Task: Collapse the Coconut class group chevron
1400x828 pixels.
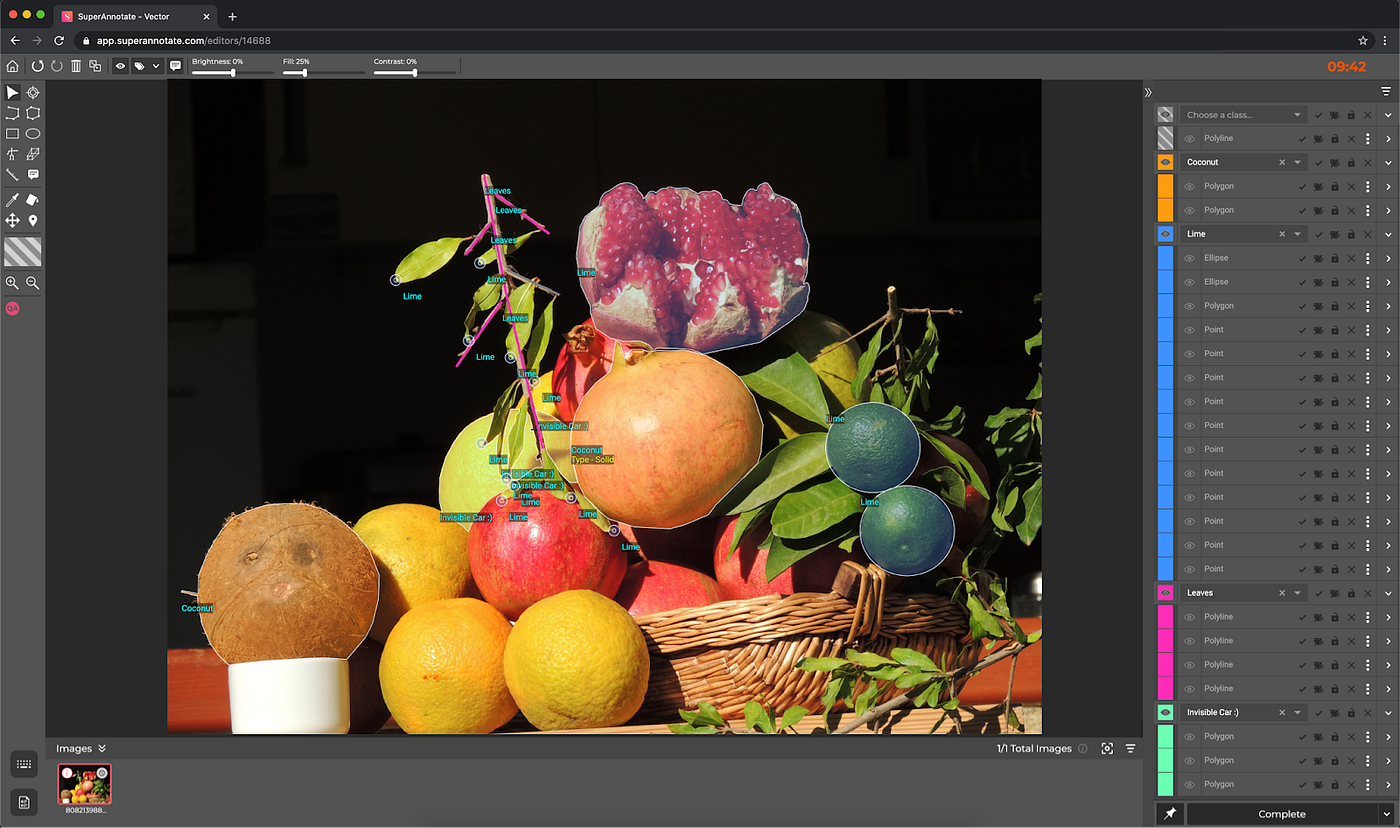Action: pyautogui.click(x=1388, y=162)
